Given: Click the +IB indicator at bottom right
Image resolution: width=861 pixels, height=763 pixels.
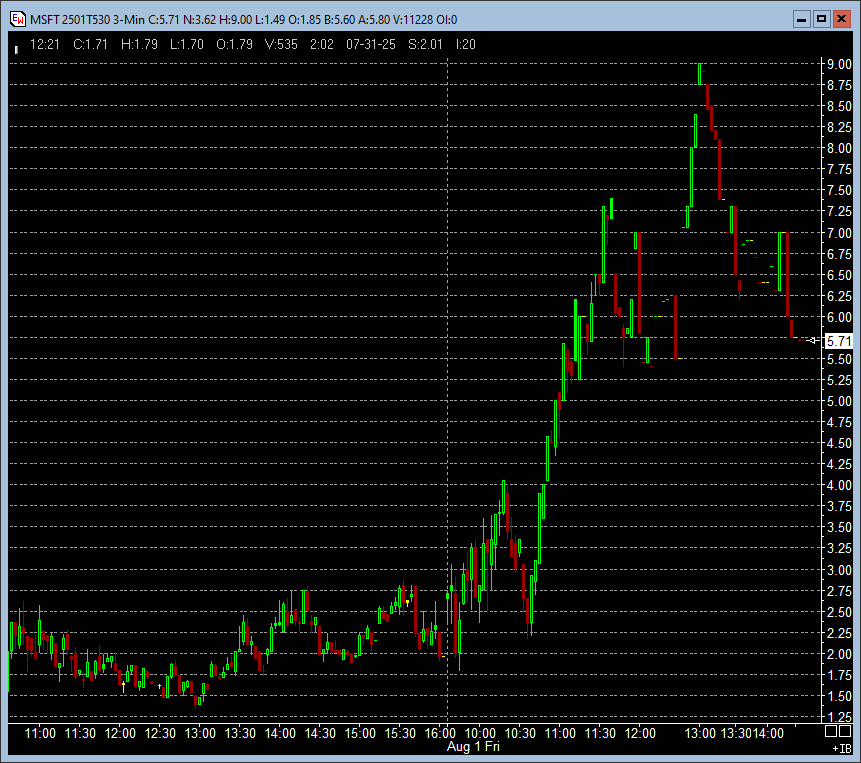Looking at the screenshot, I should click(x=842, y=748).
